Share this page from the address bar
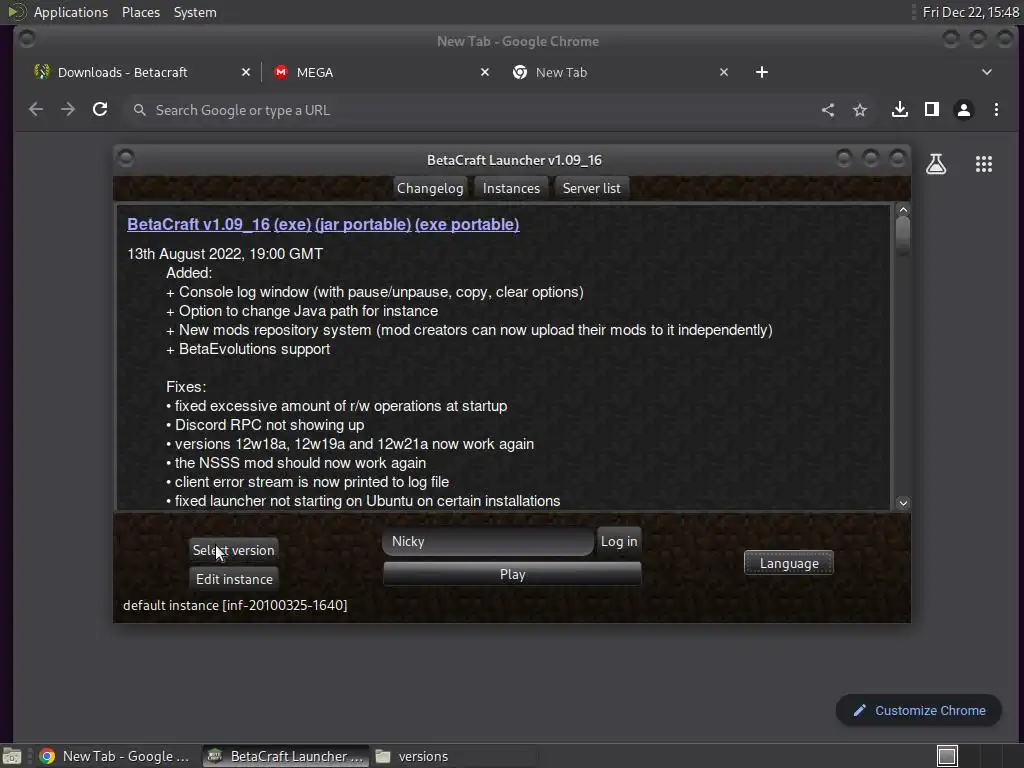1024x768 pixels. pos(827,110)
